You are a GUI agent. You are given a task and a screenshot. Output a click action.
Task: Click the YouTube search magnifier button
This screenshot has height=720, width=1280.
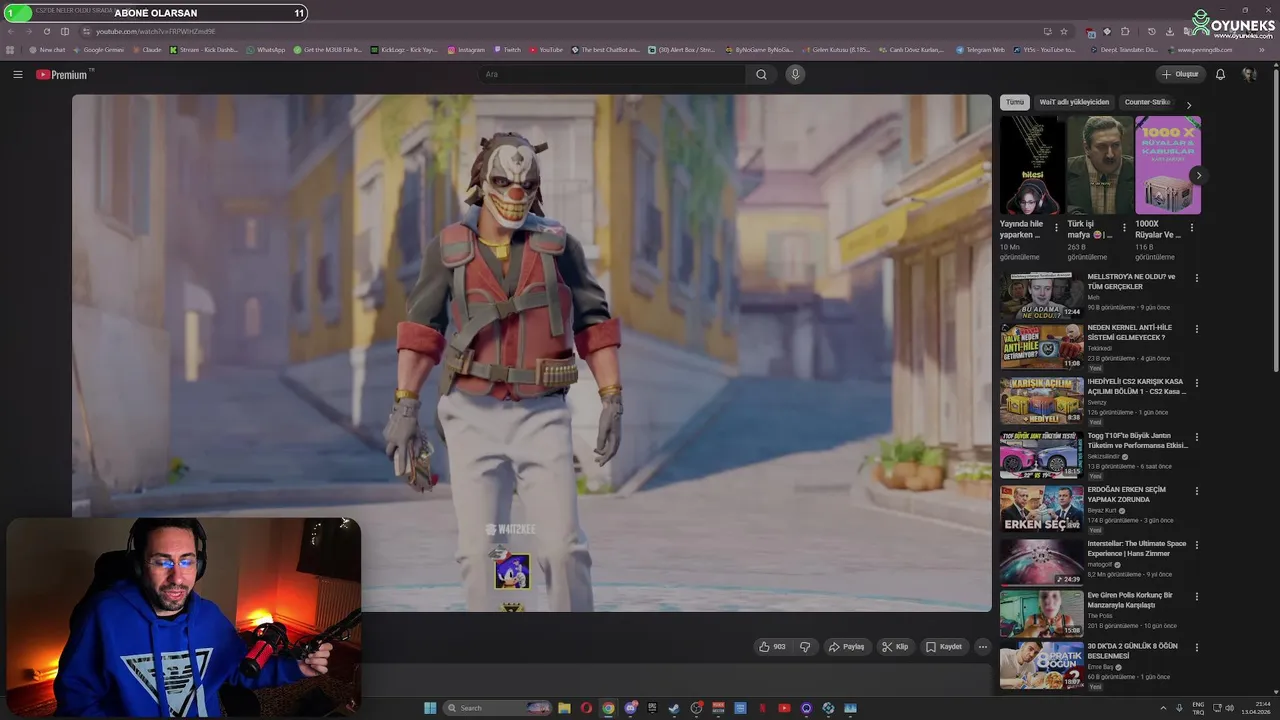click(761, 74)
